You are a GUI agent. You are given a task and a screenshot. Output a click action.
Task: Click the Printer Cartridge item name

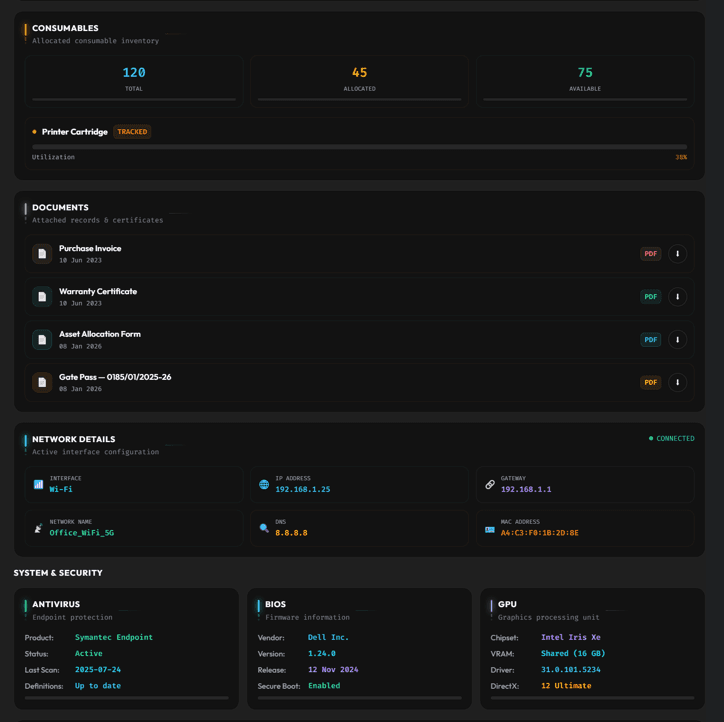(75, 132)
